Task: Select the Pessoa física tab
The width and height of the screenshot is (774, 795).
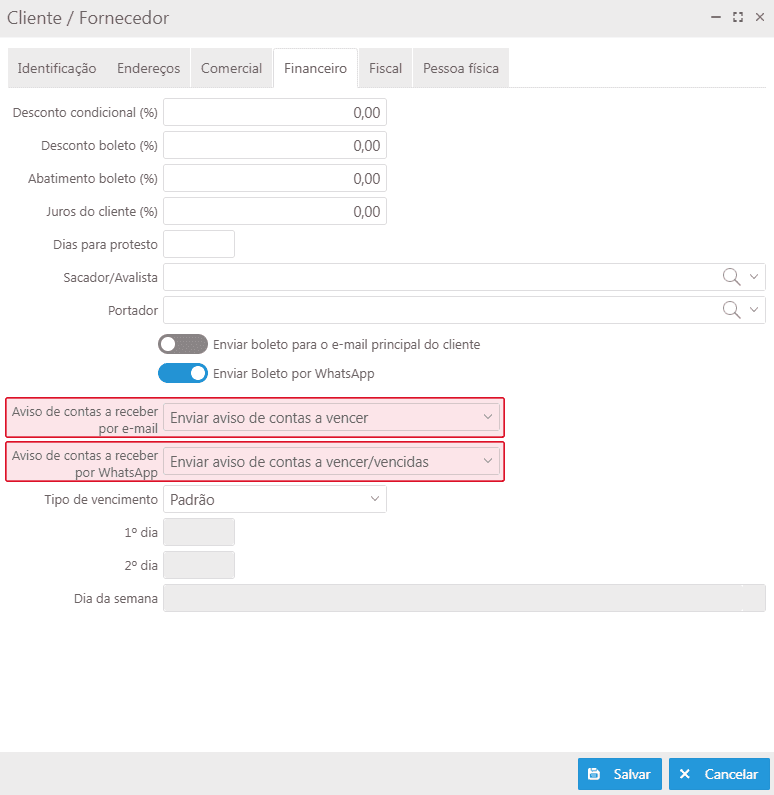Action: click(x=460, y=68)
